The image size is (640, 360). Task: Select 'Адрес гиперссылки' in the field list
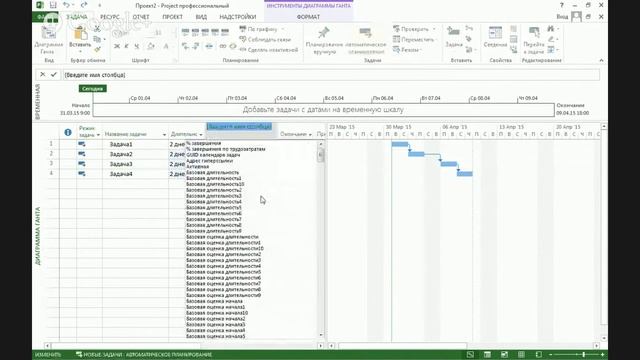tap(209, 161)
